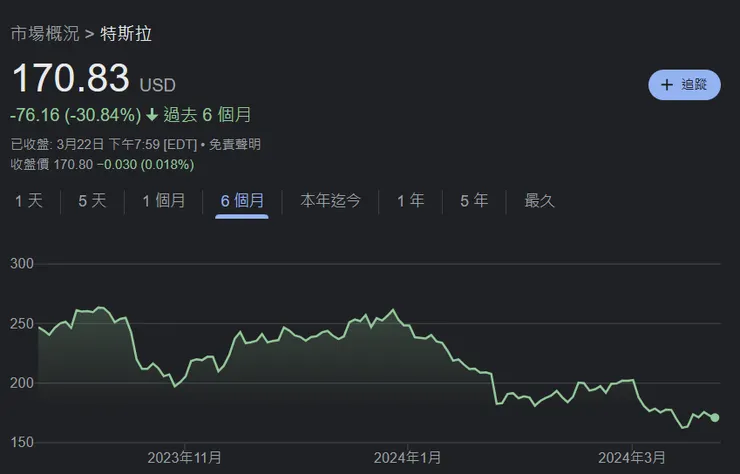Click the 170.83 price value
The height and width of the screenshot is (474, 740).
[70, 78]
